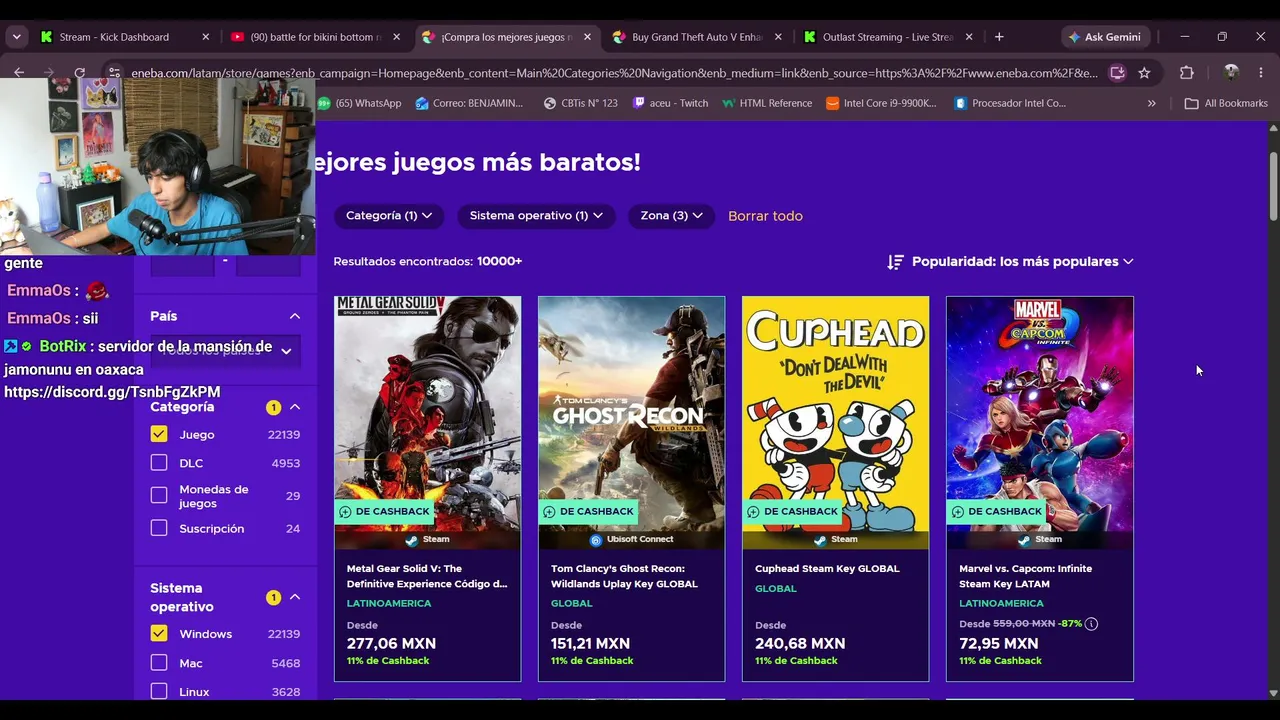Uncheck the Juego category checkbox
This screenshot has width=1280, height=720.
click(159, 434)
